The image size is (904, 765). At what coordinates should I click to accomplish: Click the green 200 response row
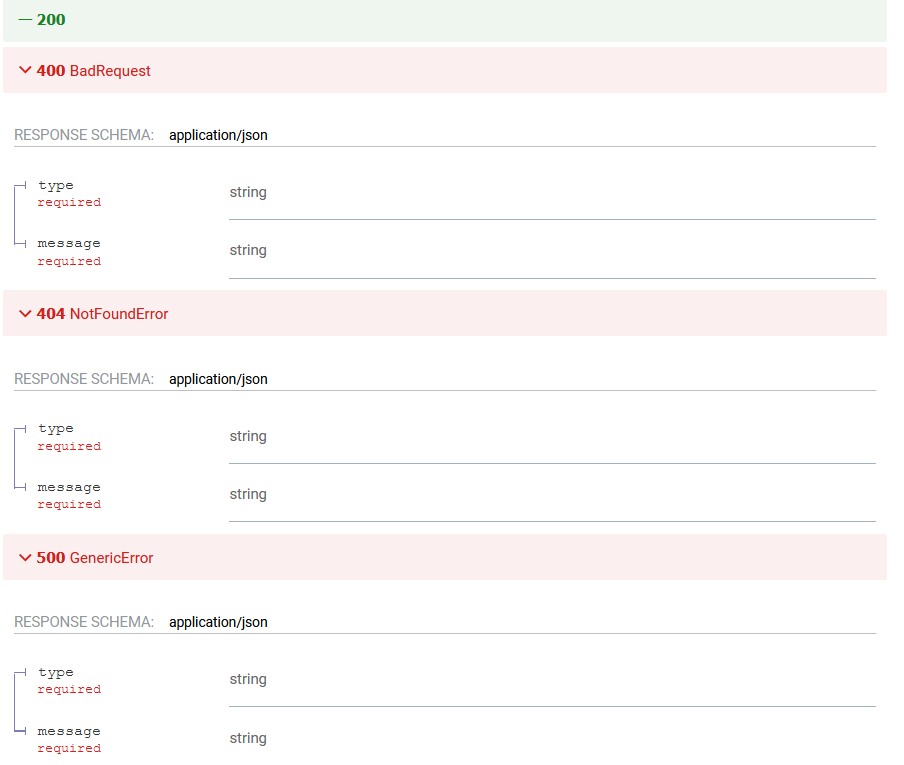[x=444, y=20]
